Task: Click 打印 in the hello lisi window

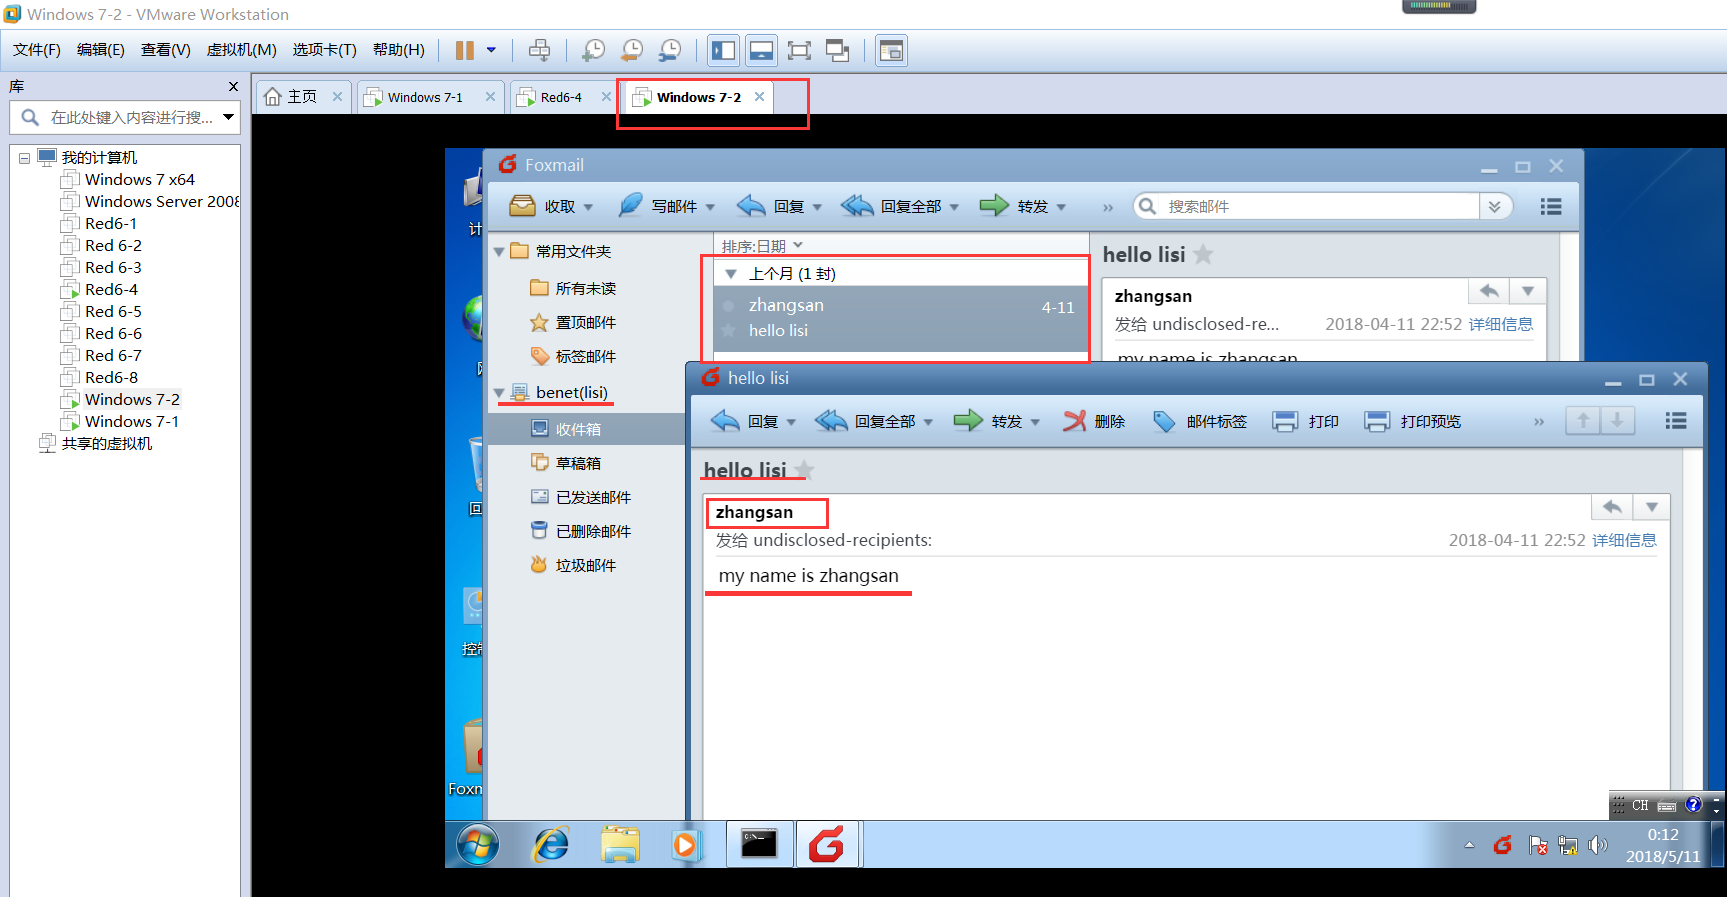Action: point(1306,421)
